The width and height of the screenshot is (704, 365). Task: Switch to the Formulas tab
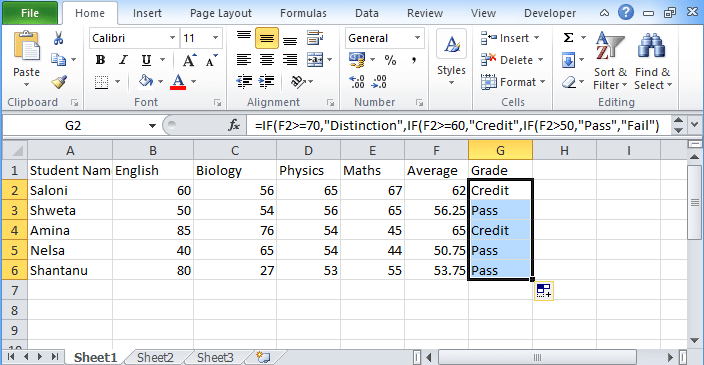coord(303,13)
